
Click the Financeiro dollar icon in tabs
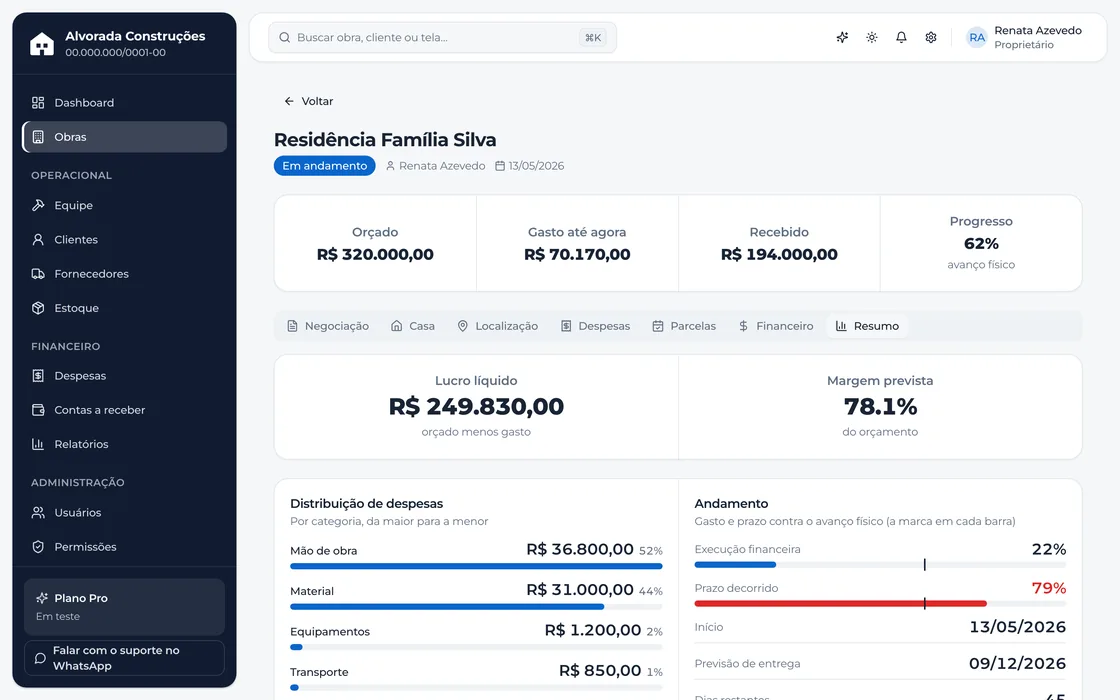[744, 326]
